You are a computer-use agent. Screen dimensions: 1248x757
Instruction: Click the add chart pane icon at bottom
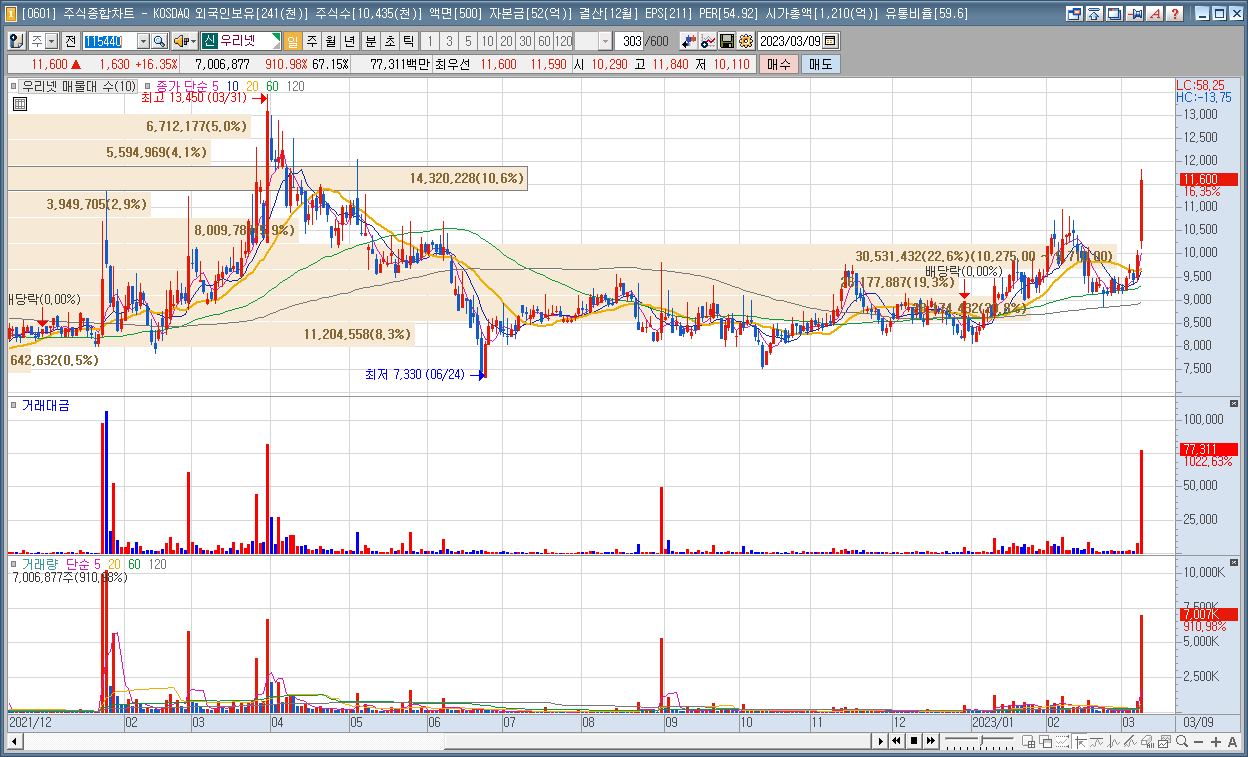coord(1028,741)
